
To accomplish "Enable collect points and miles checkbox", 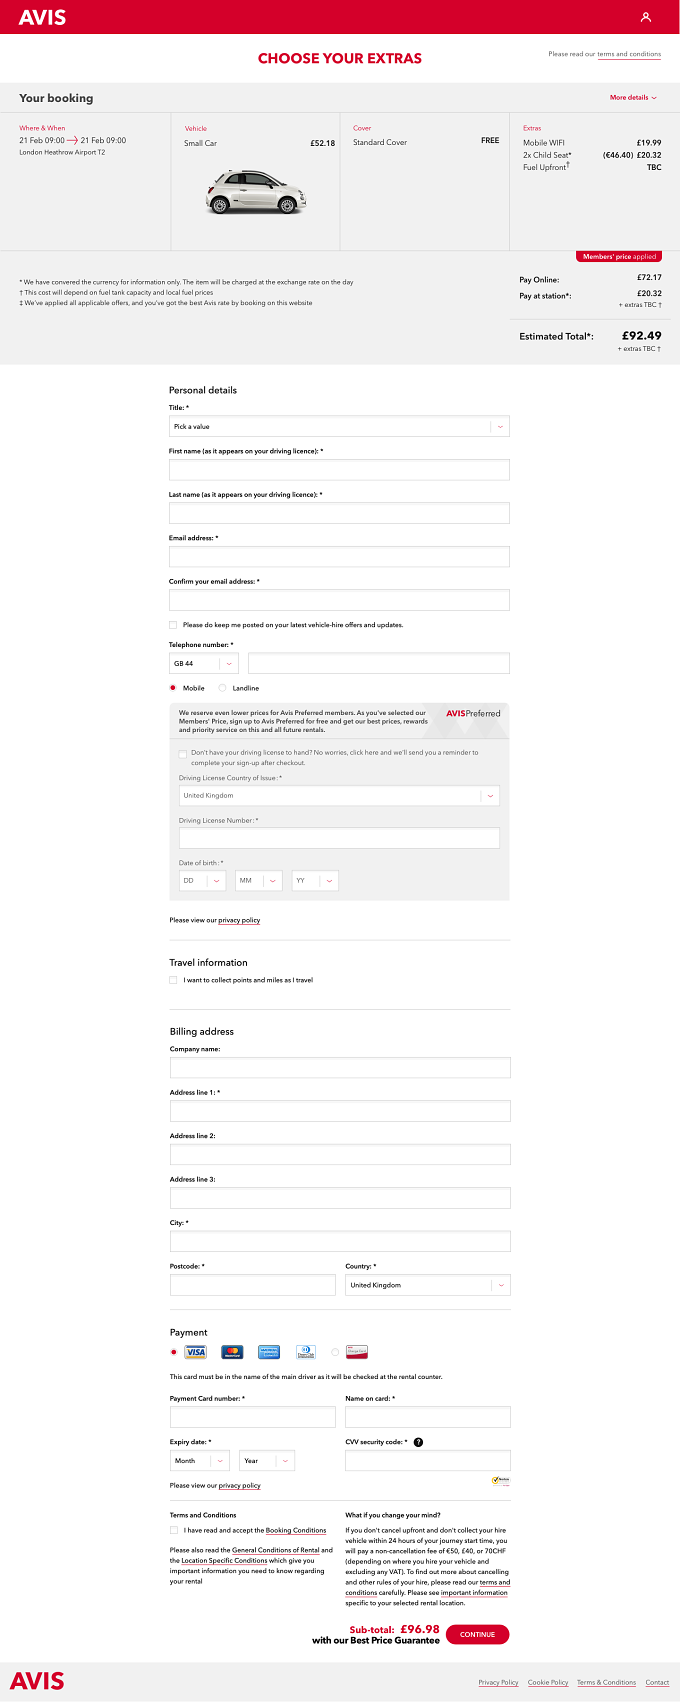I will [173, 980].
